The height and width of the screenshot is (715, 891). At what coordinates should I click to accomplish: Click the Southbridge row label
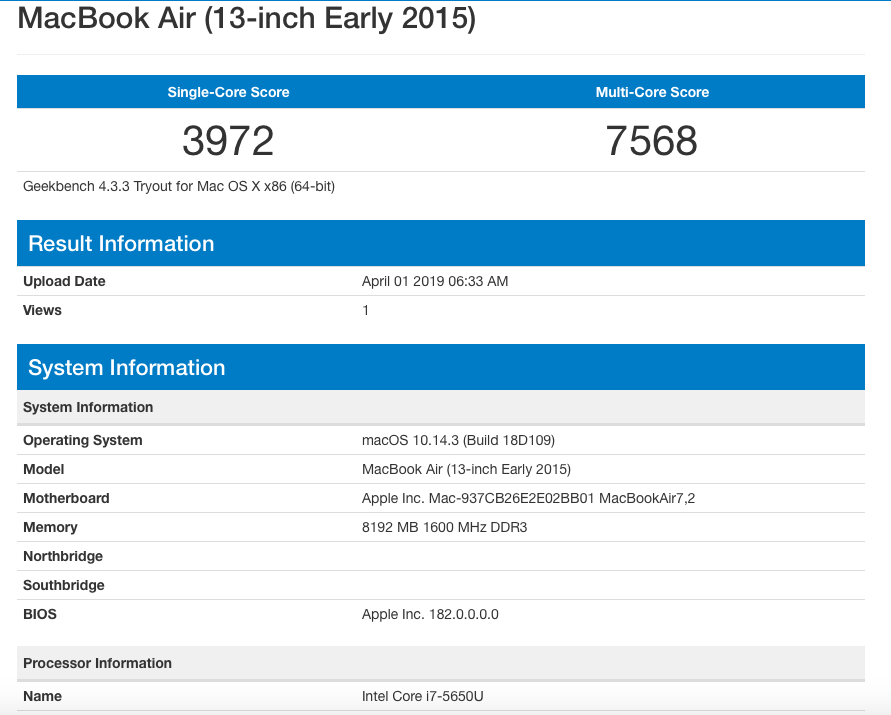(64, 585)
